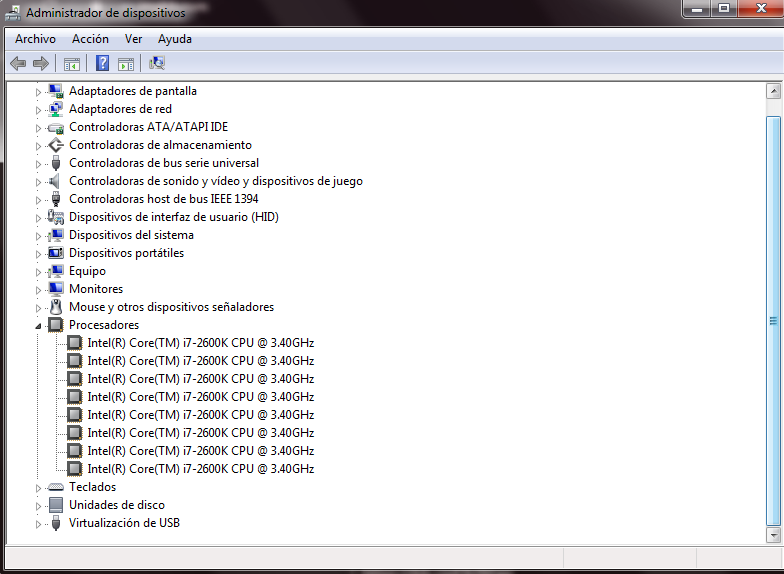Click the speaker icon for sound controllers
This screenshot has width=784, height=574.
(54, 181)
